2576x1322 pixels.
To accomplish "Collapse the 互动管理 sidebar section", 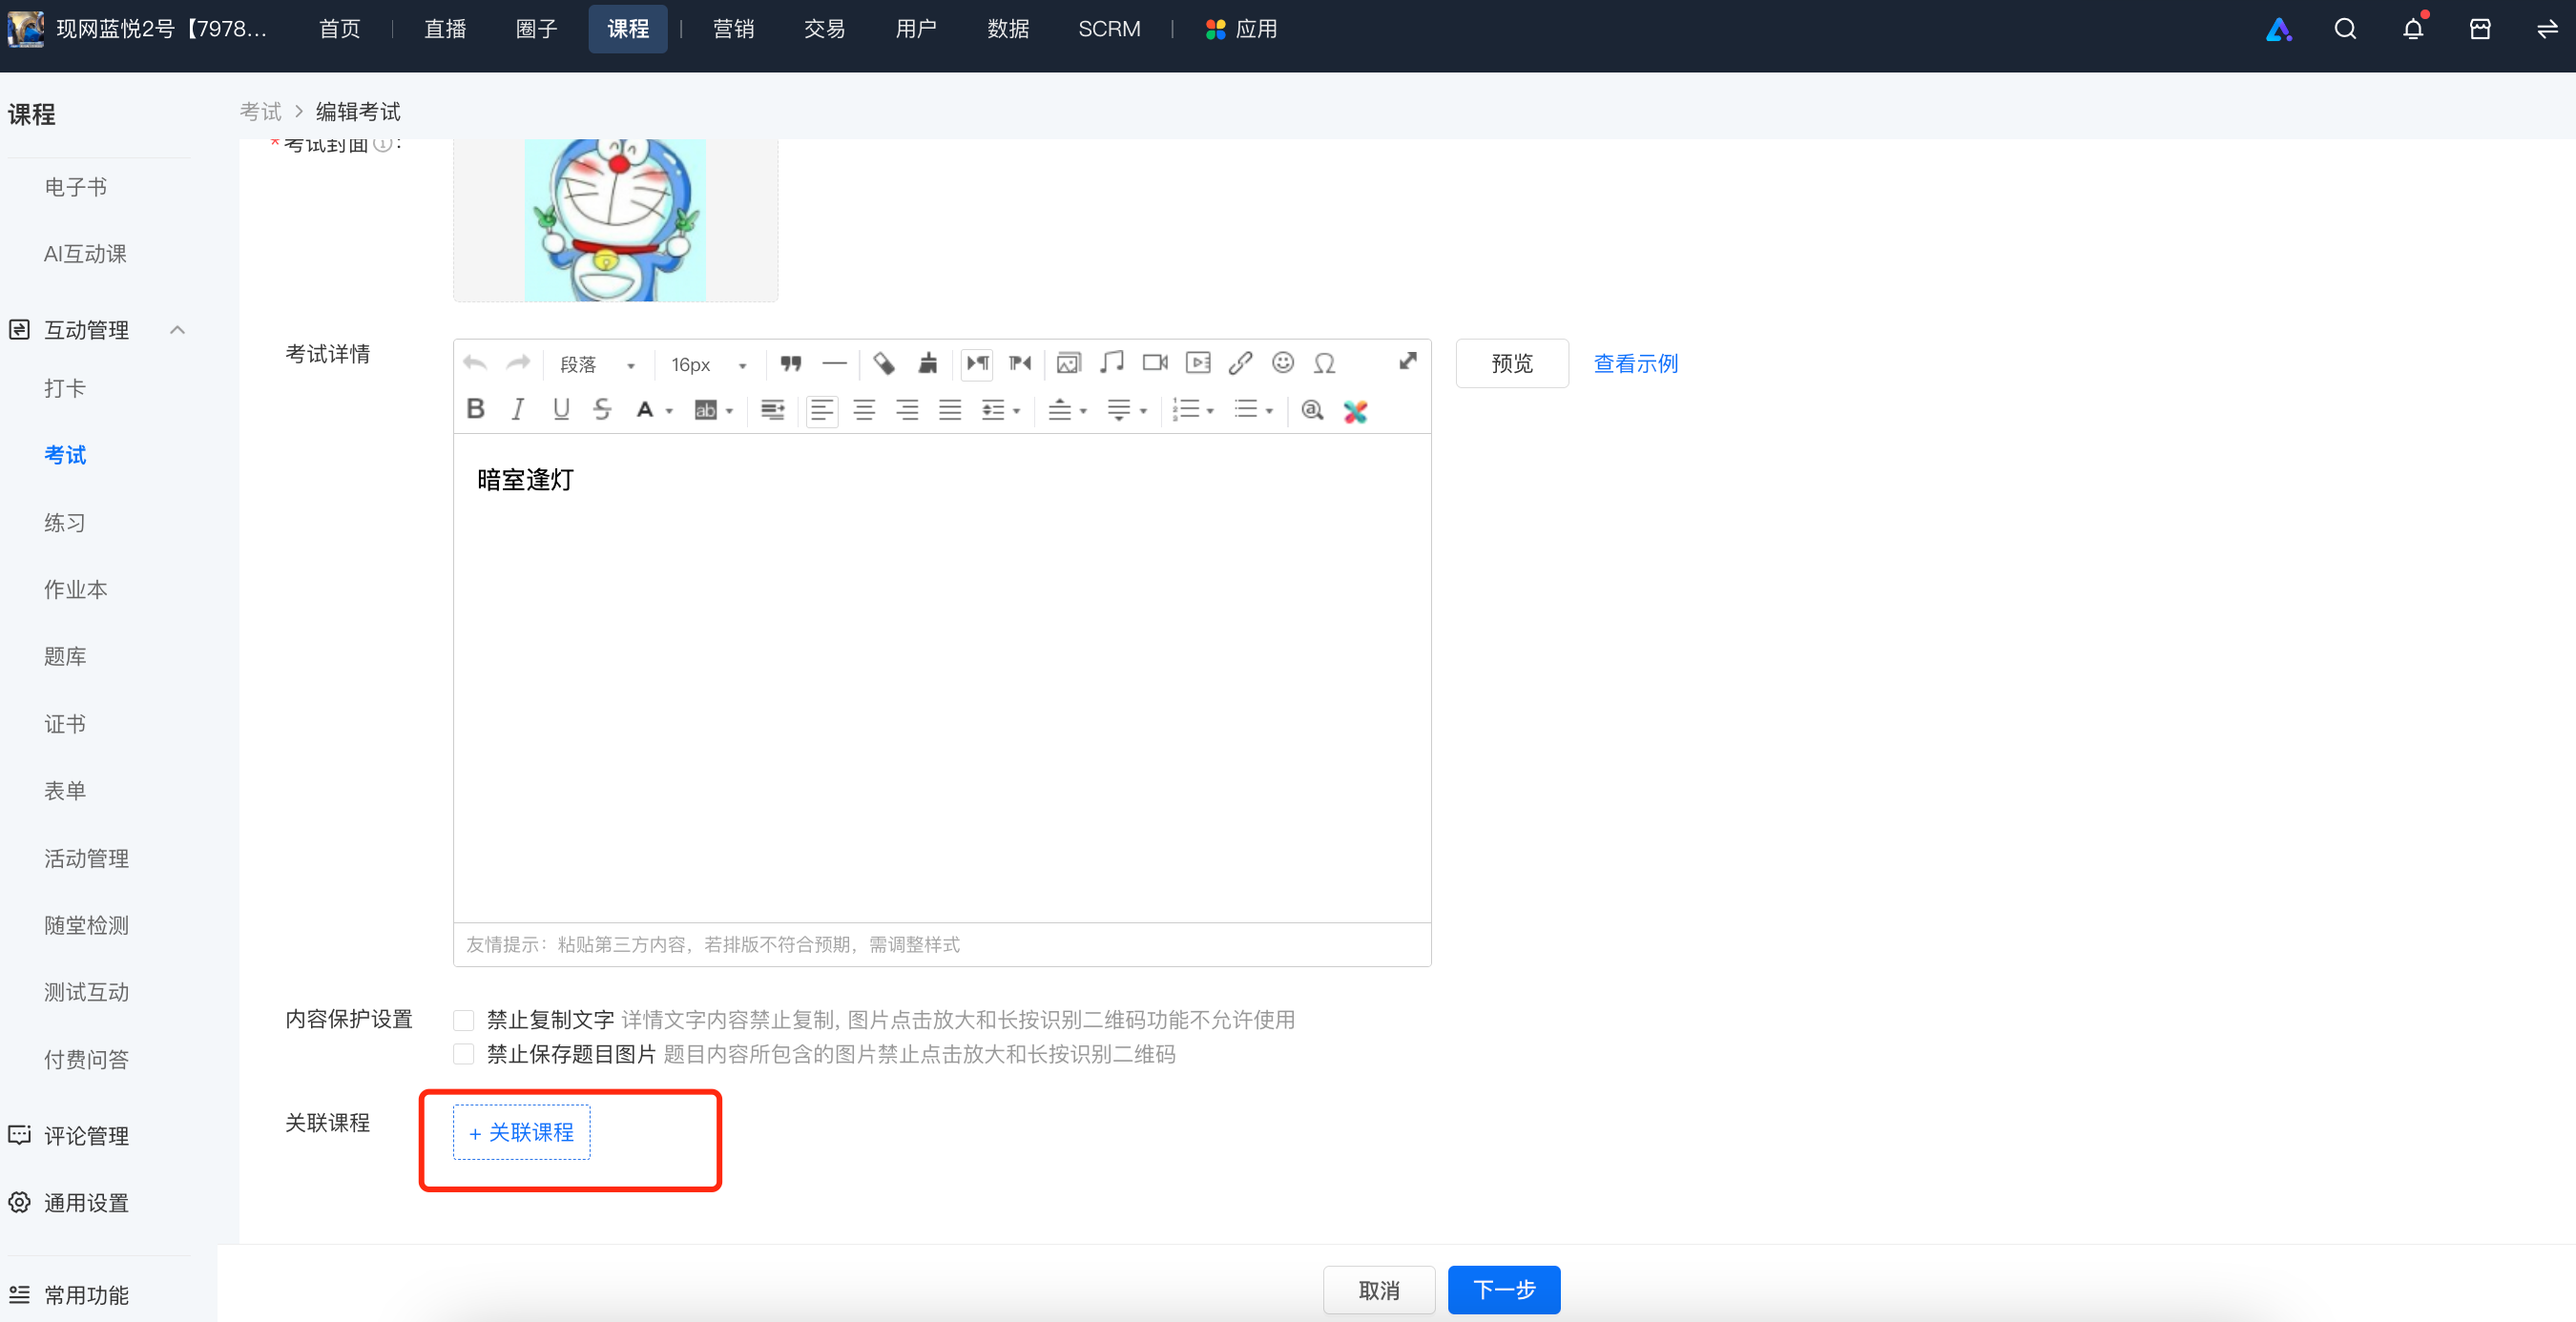I will pyautogui.click(x=178, y=330).
